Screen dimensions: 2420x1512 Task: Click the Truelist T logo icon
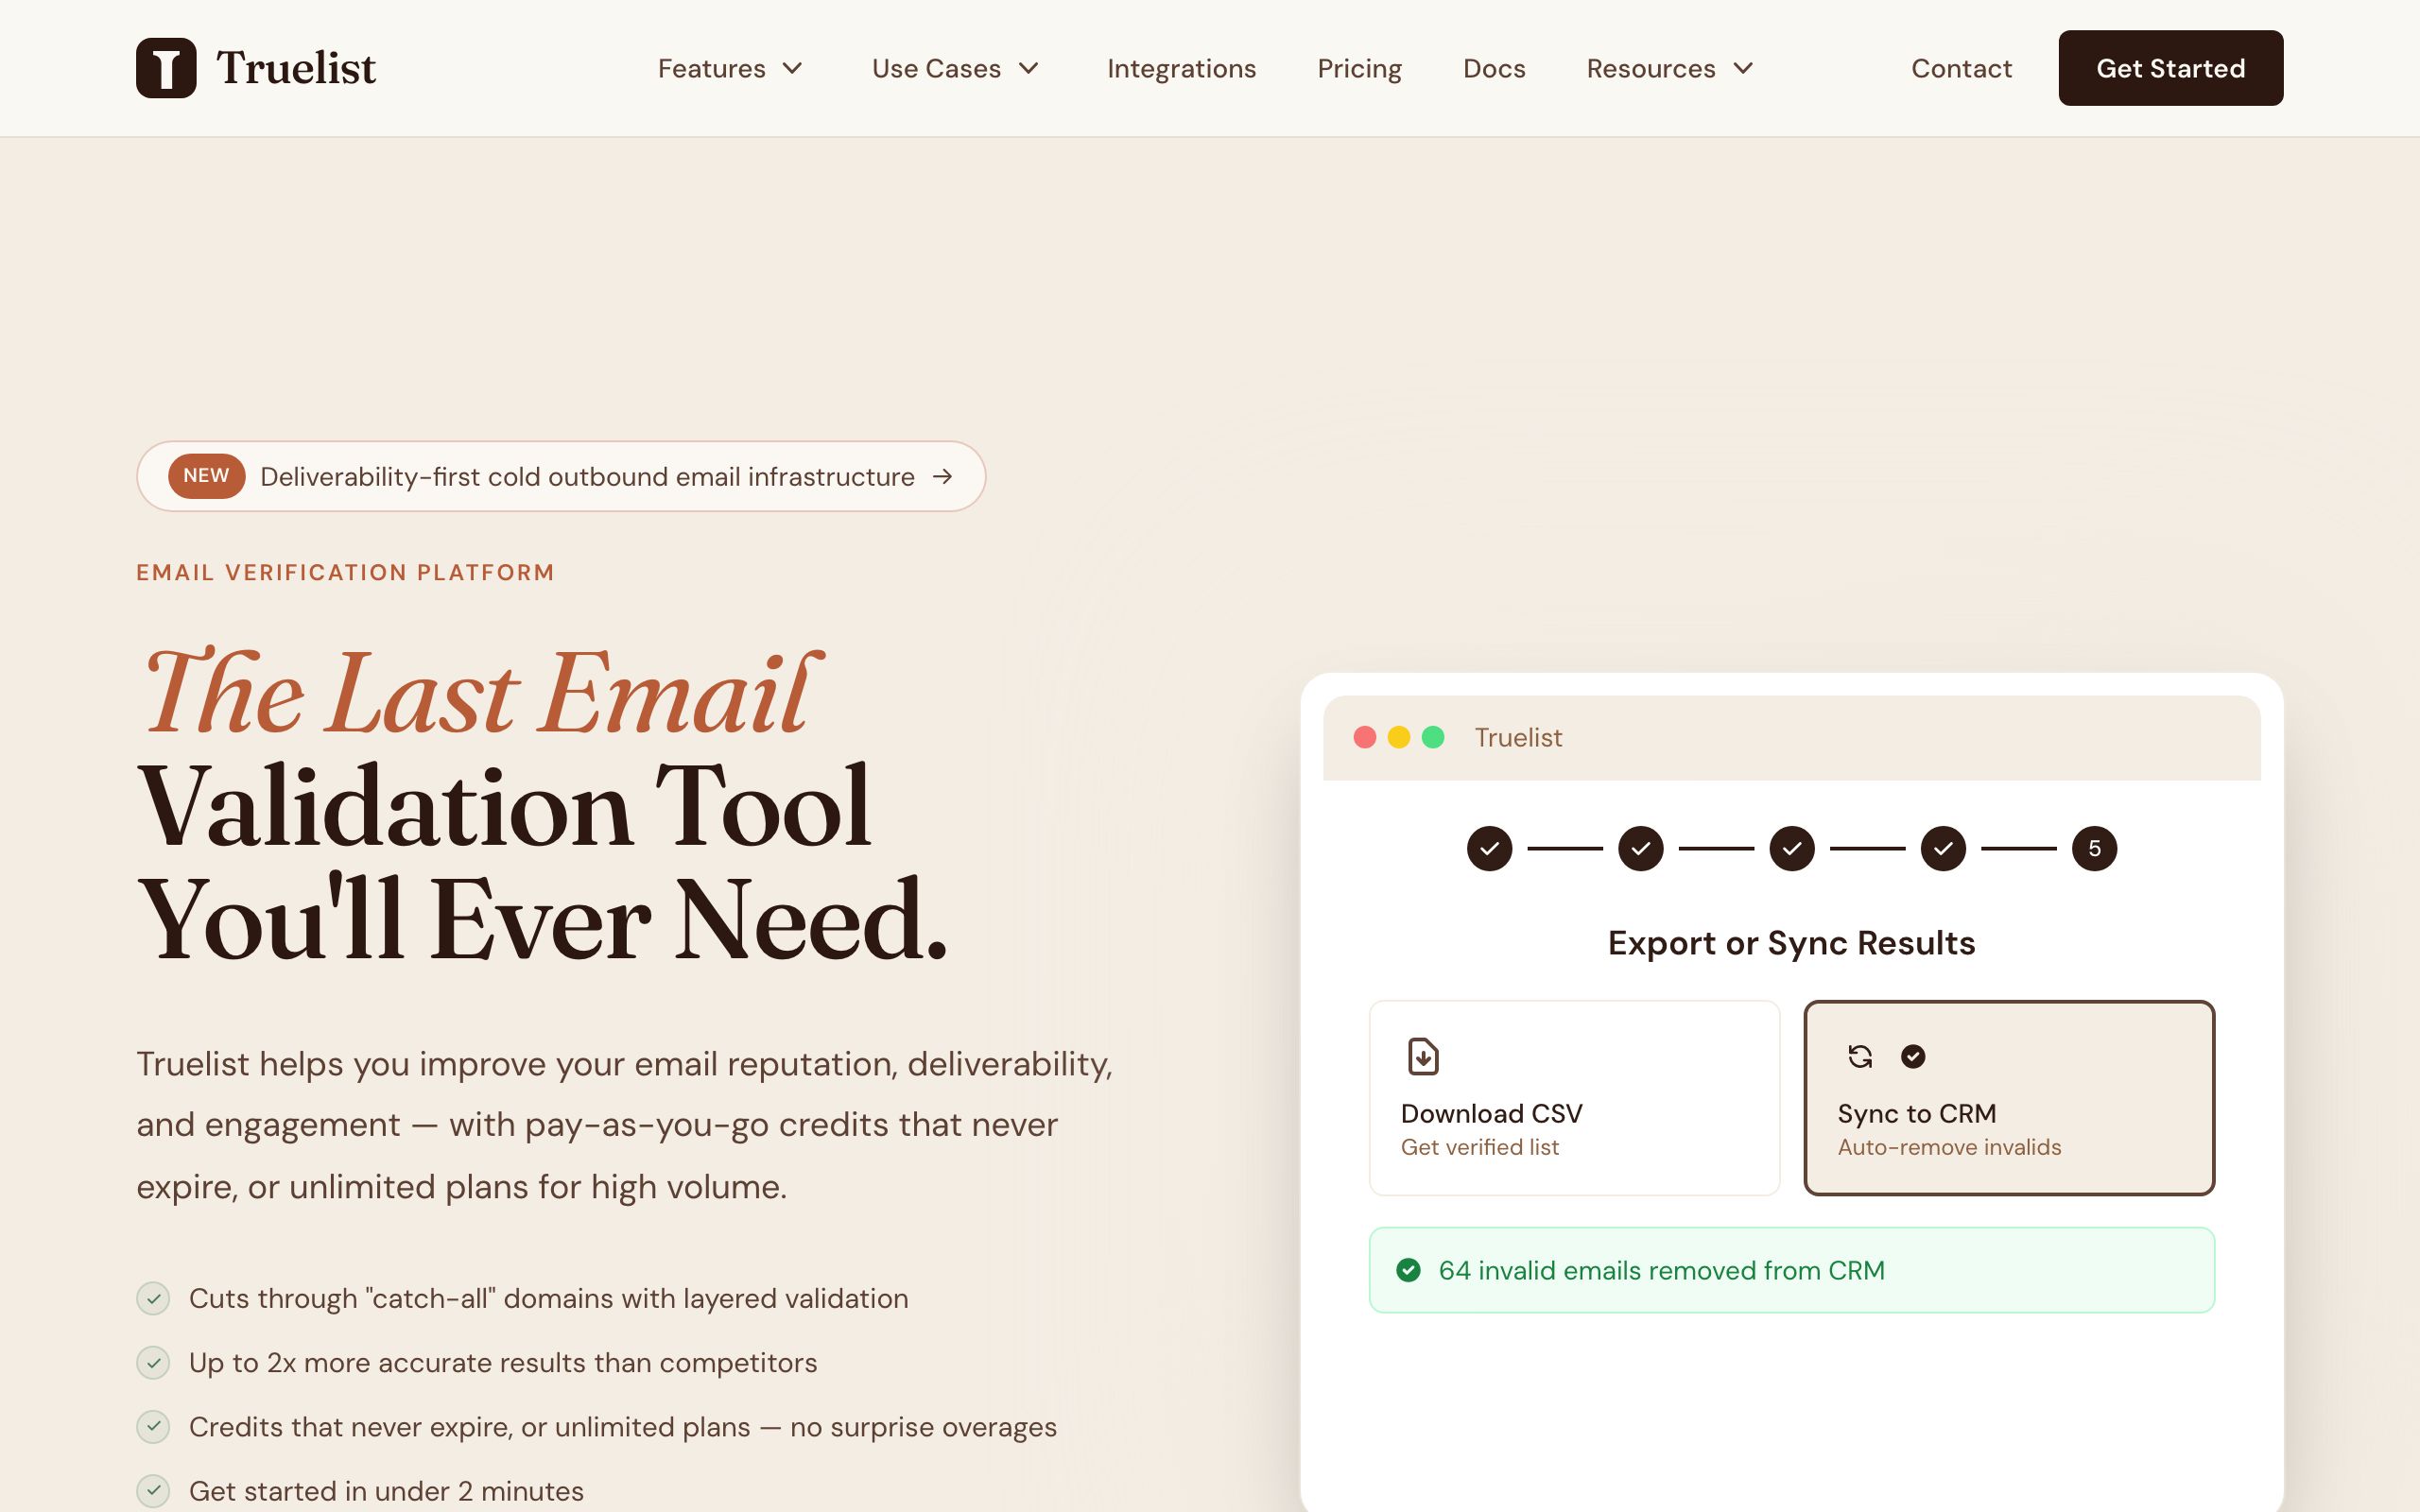pyautogui.click(x=166, y=68)
